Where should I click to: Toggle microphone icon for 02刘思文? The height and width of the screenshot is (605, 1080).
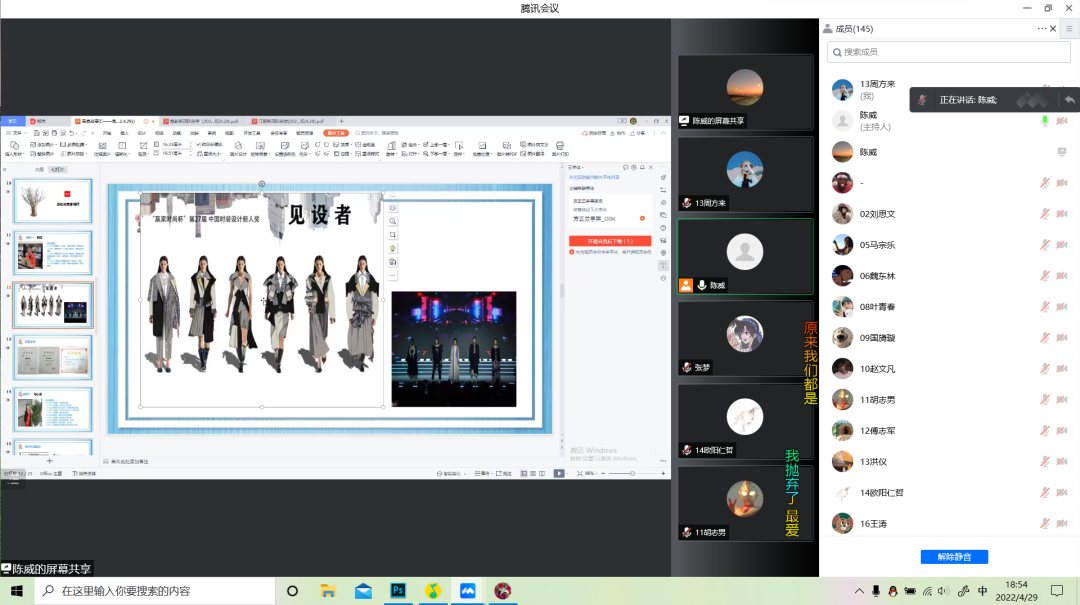pyautogui.click(x=1045, y=214)
